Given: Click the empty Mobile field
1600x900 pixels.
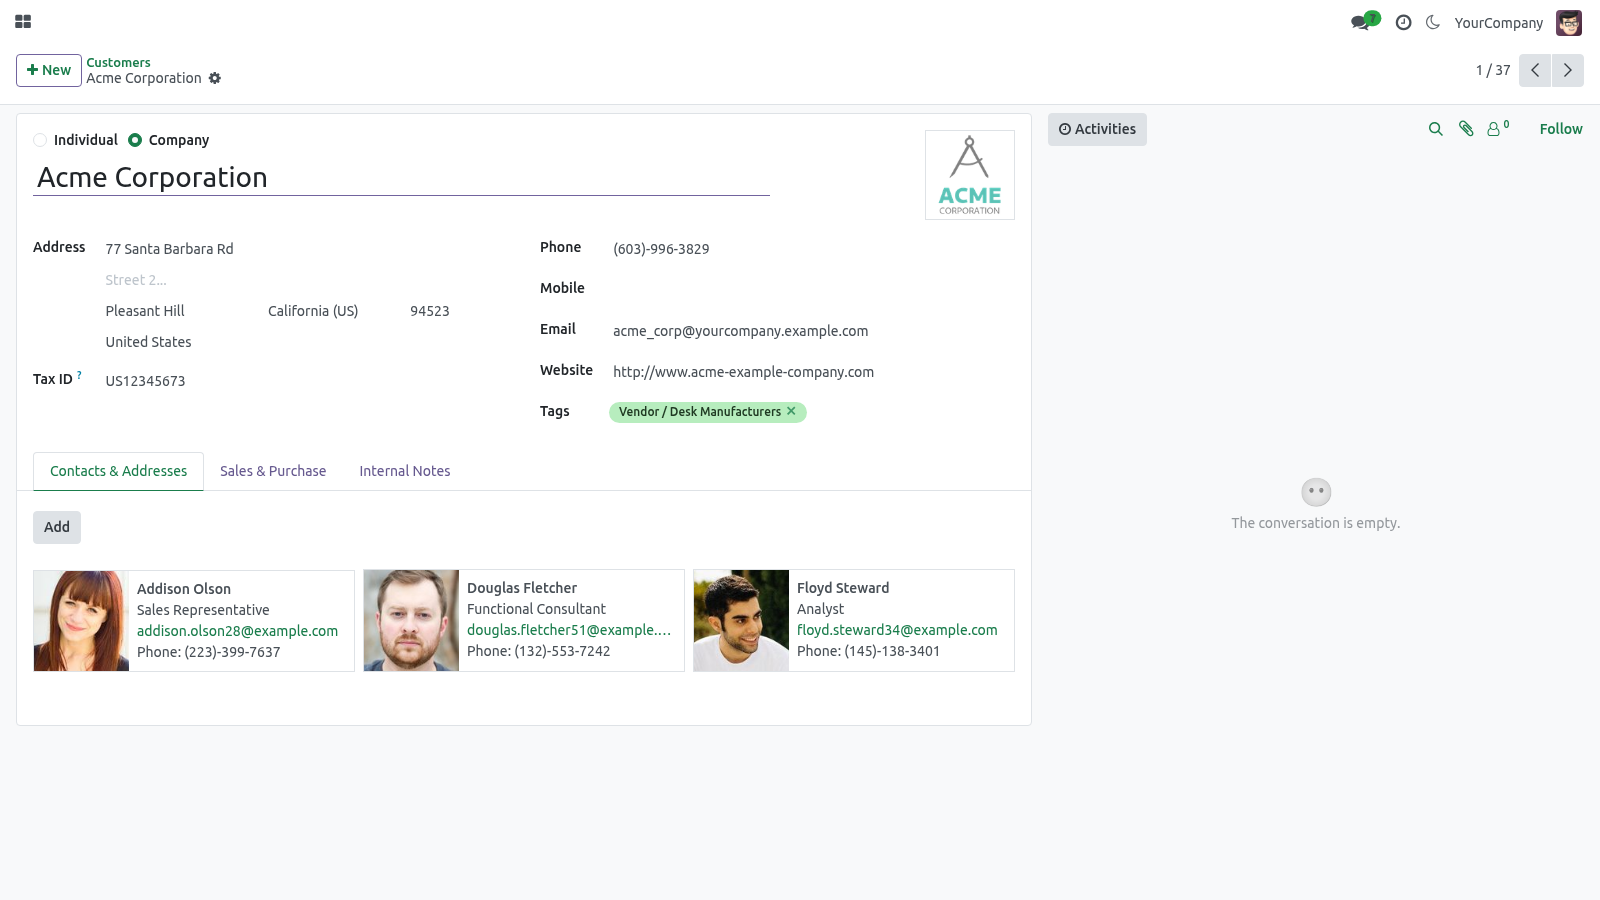Looking at the screenshot, I should [x=813, y=288].
